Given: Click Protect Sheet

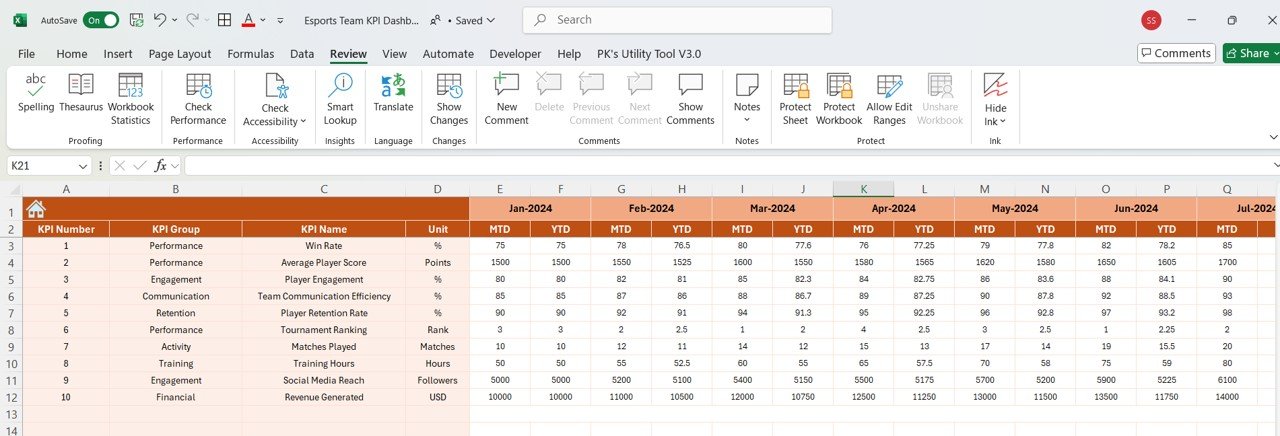Looking at the screenshot, I should (795, 99).
